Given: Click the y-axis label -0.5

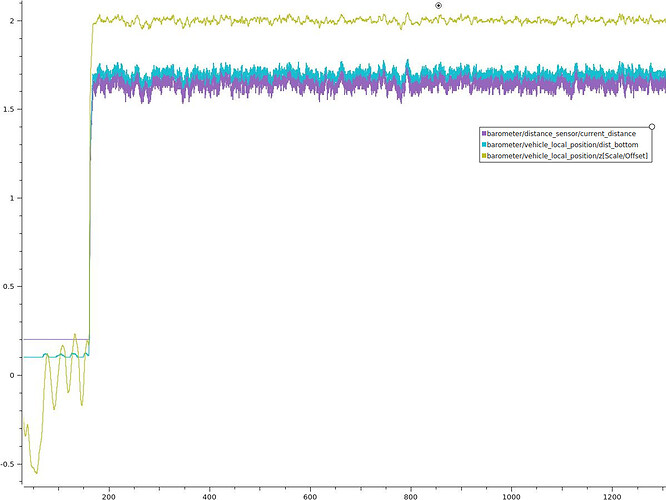Looking at the screenshot, I should point(7,464).
